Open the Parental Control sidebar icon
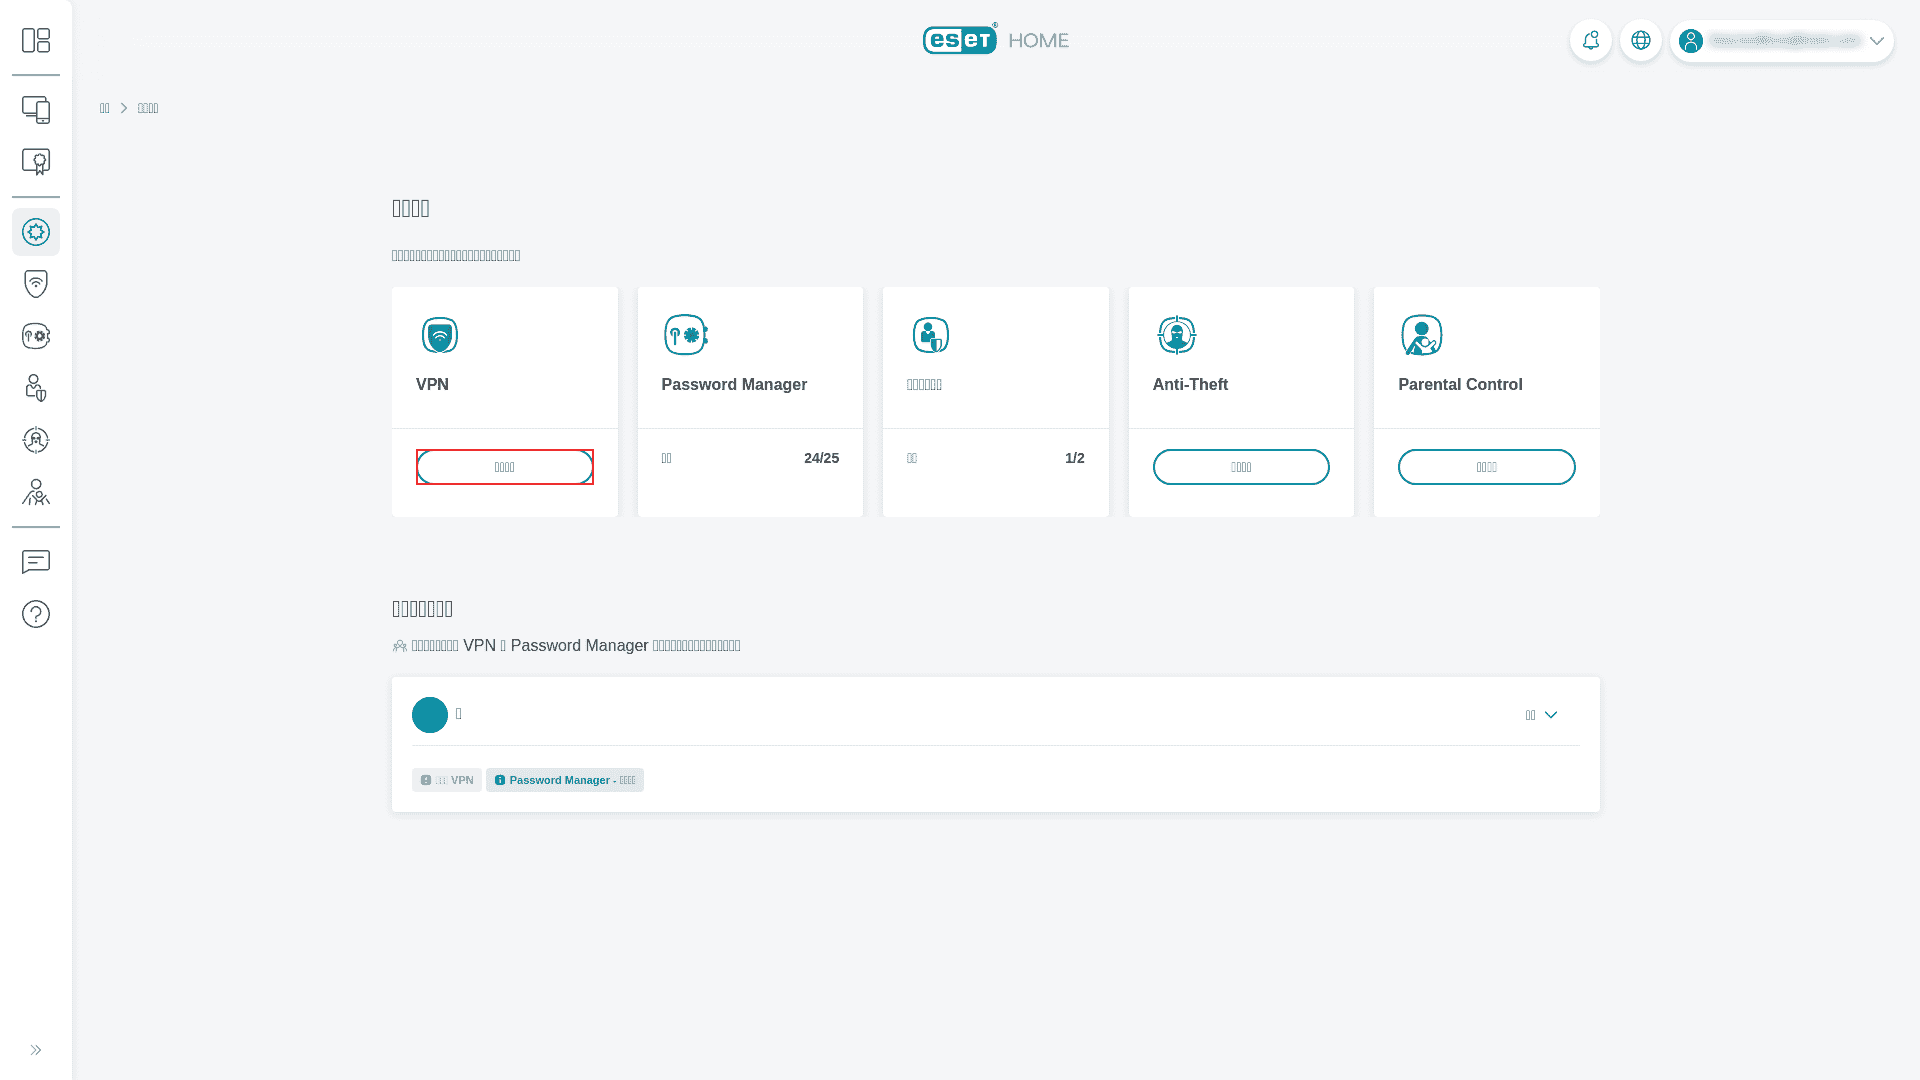Screen dimensions: 1920x1080 tap(36, 493)
